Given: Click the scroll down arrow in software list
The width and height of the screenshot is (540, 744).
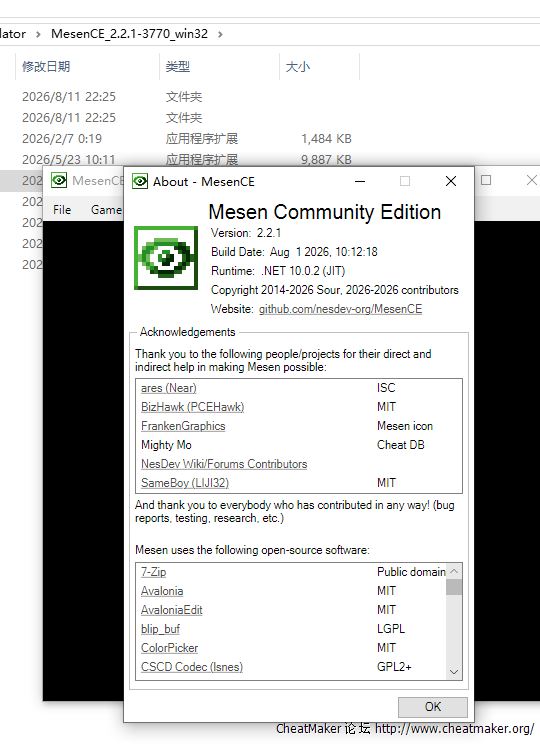Looking at the screenshot, I should [454, 672].
